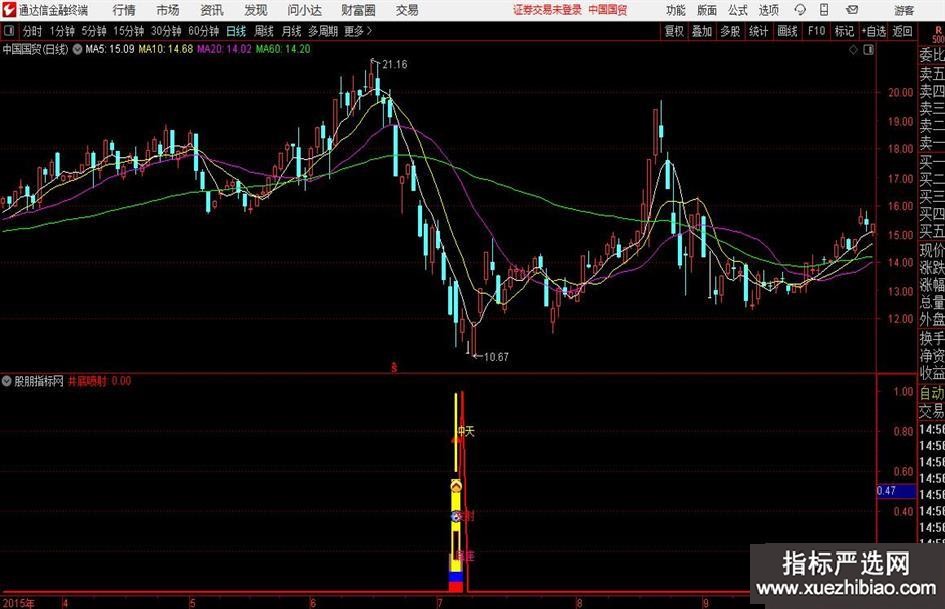Screen dimensions: 945x609
Task: Click the 多股 multi-stock button
Action: (730, 31)
